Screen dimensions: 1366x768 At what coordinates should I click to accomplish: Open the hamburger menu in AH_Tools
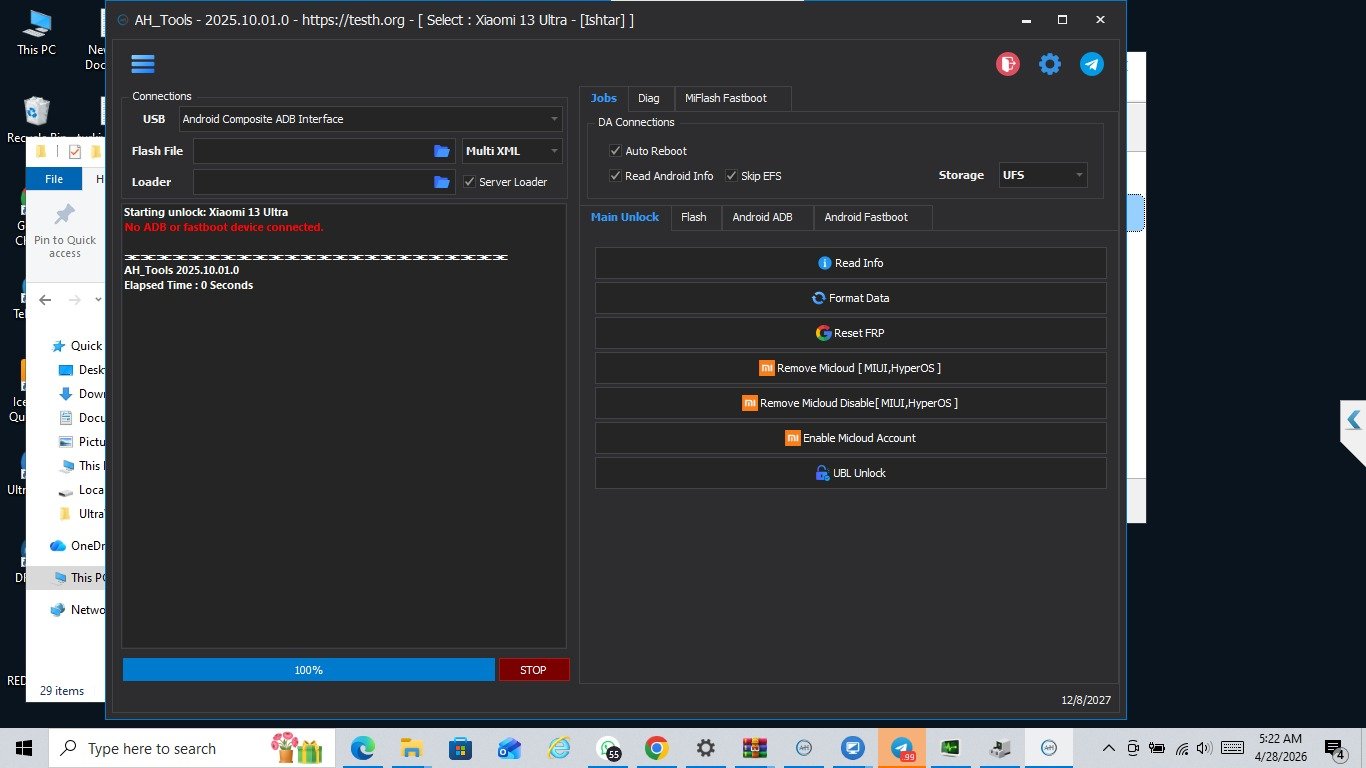143,64
